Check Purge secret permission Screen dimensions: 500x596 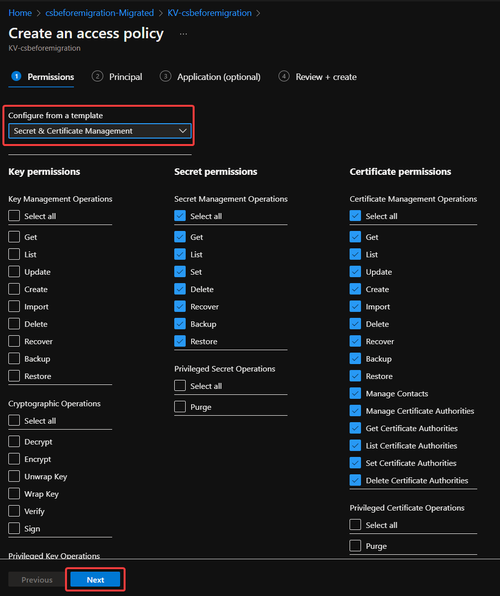[180, 407]
